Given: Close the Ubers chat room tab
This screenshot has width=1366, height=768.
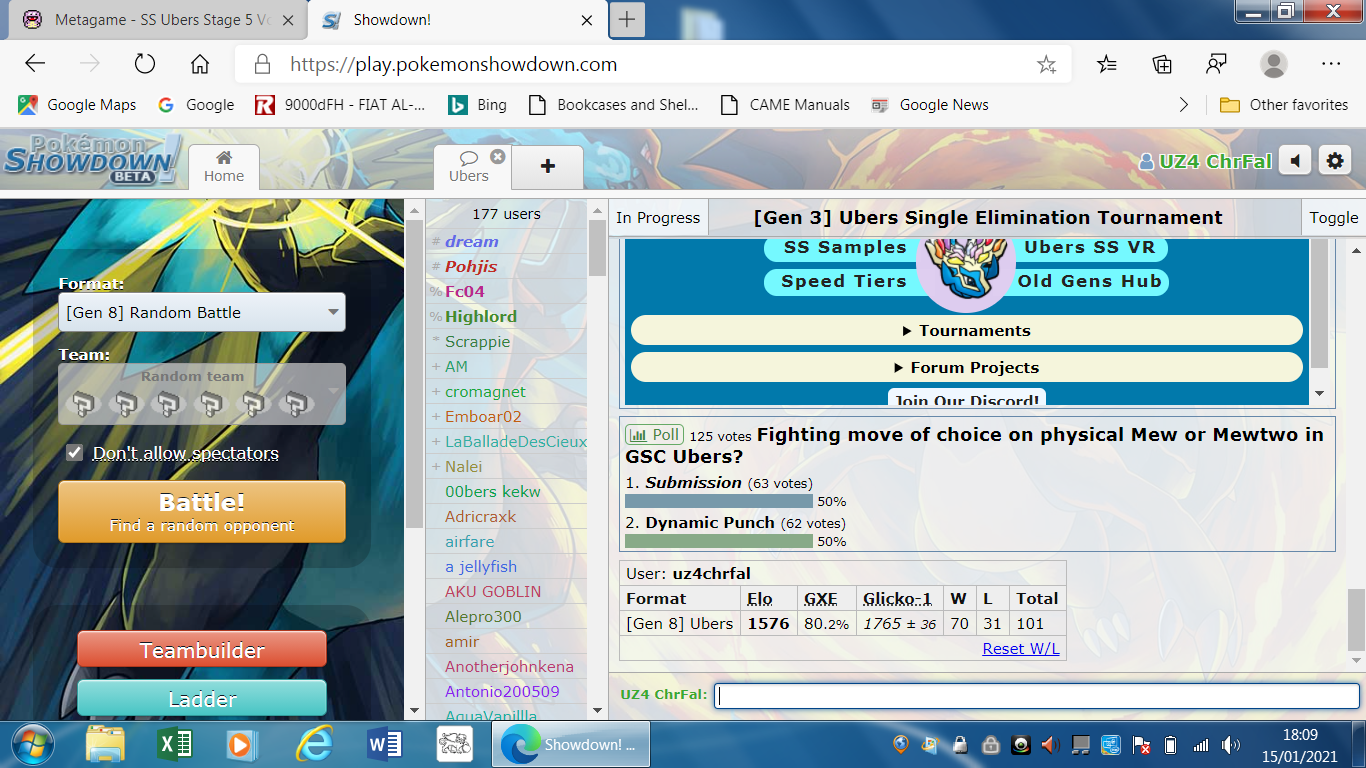Looking at the screenshot, I should 497,157.
